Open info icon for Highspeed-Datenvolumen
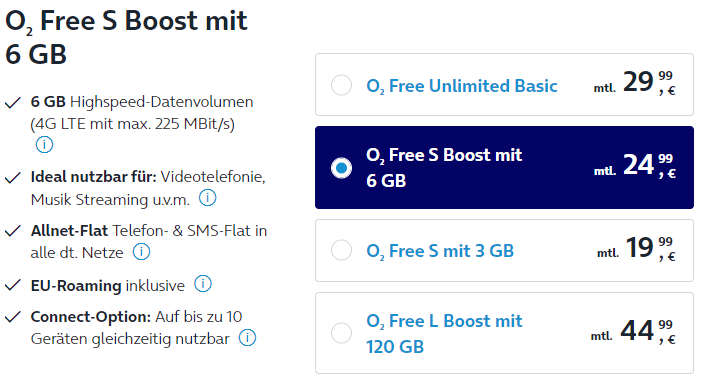The height and width of the screenshot is (380, 704). 44,145
